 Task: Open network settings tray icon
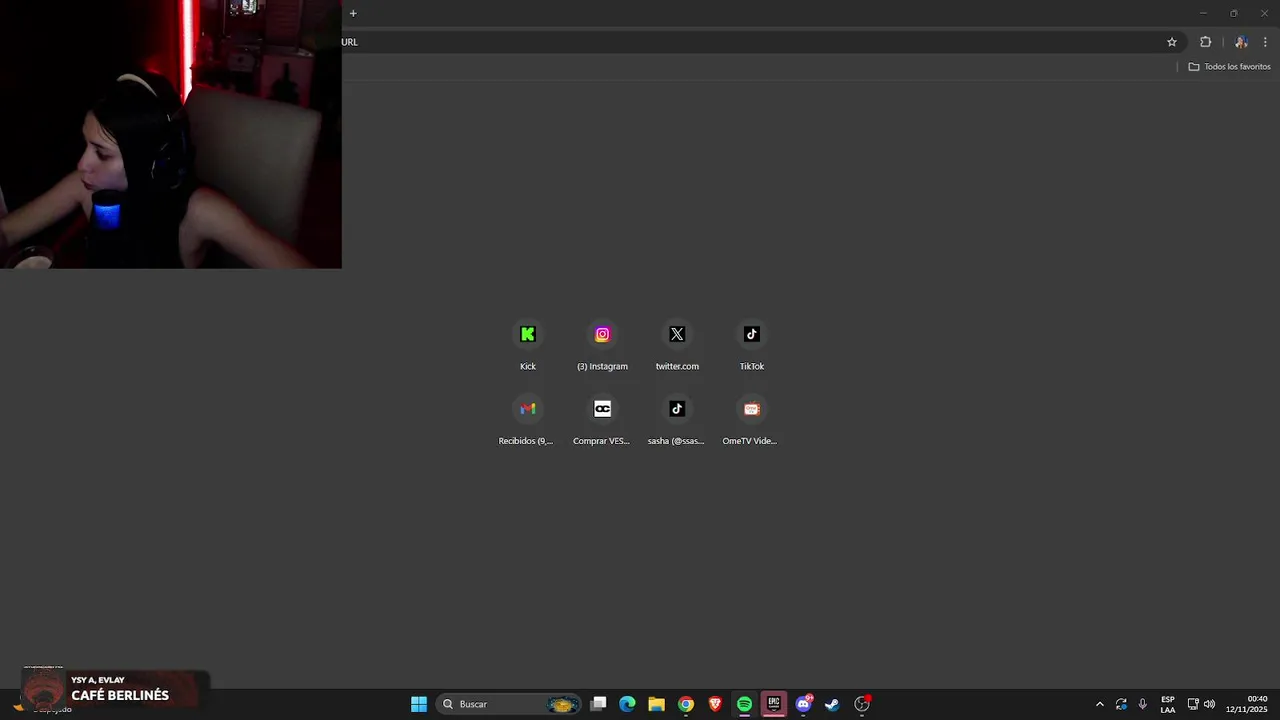[x=1193, y=704]
